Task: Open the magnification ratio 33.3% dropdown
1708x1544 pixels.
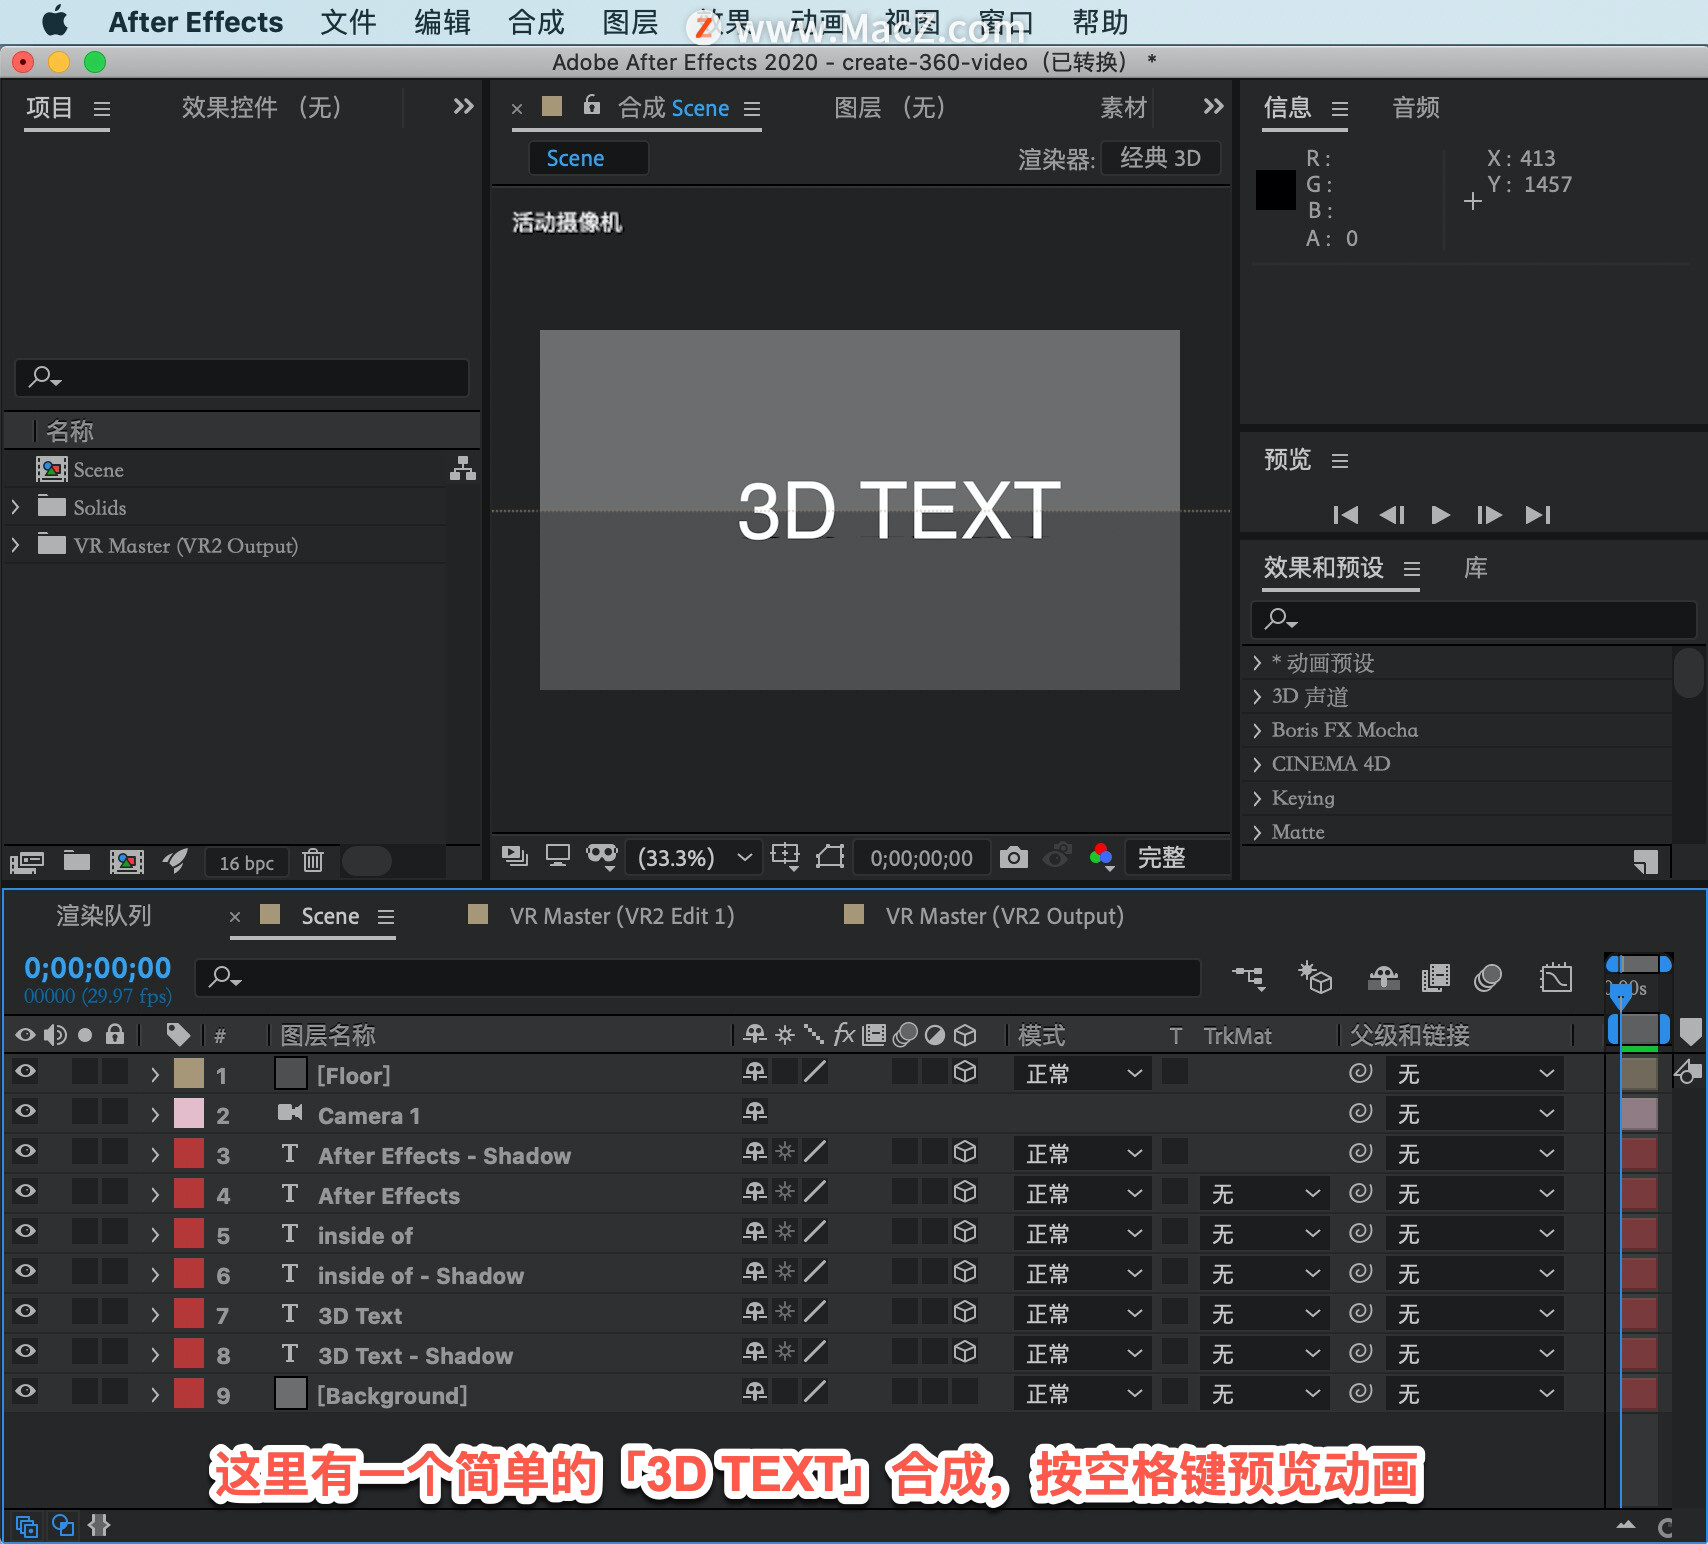Action: point(693,858)
